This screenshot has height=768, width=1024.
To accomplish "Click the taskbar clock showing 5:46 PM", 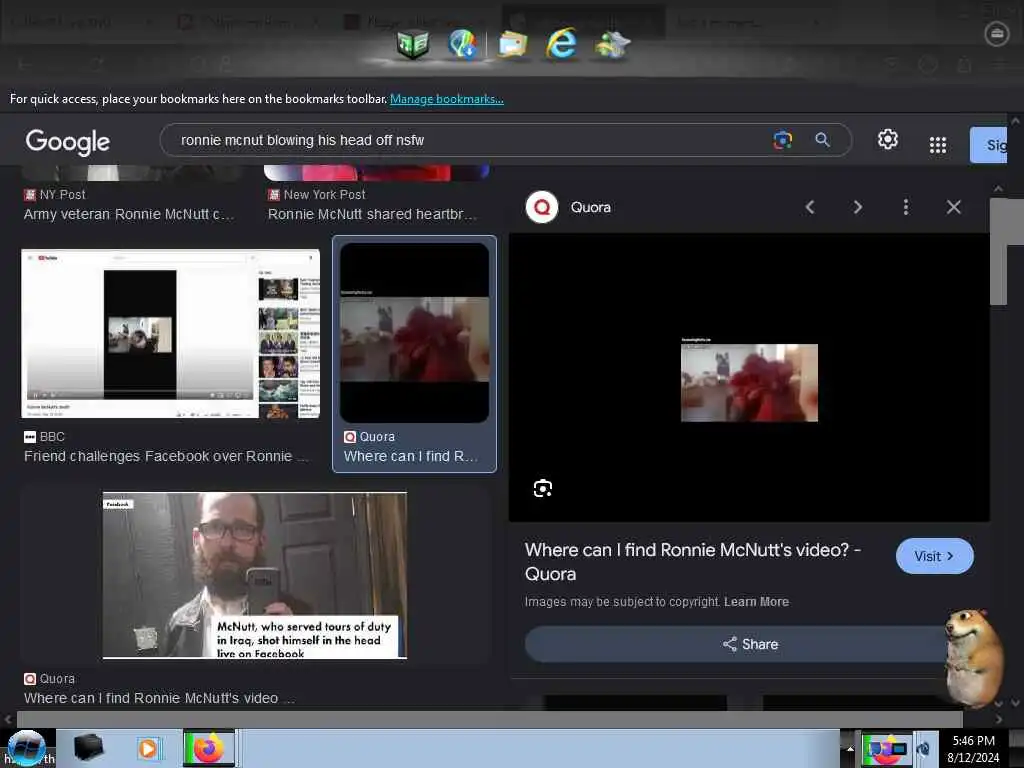I will coord(973,749).
